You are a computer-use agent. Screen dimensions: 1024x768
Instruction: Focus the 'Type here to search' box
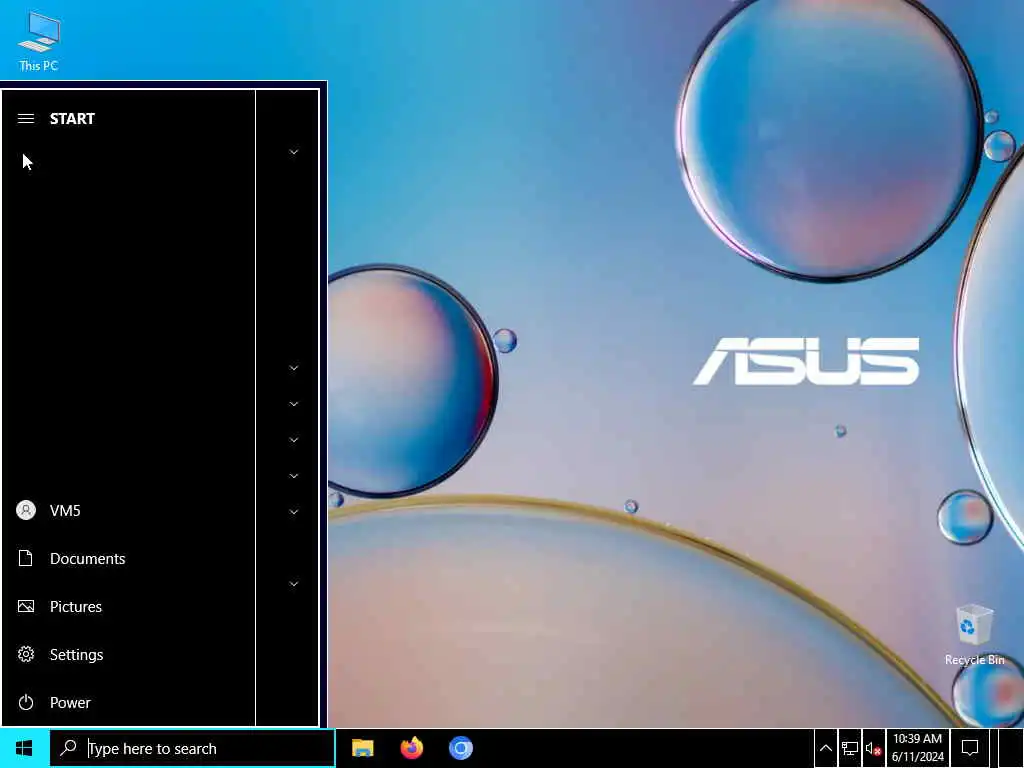193,748
